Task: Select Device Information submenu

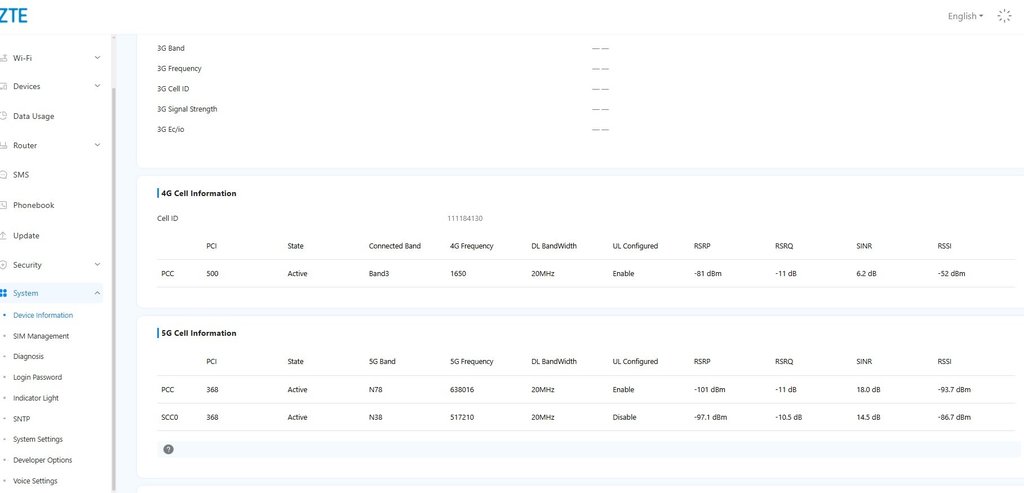Action: coord(43,315)
